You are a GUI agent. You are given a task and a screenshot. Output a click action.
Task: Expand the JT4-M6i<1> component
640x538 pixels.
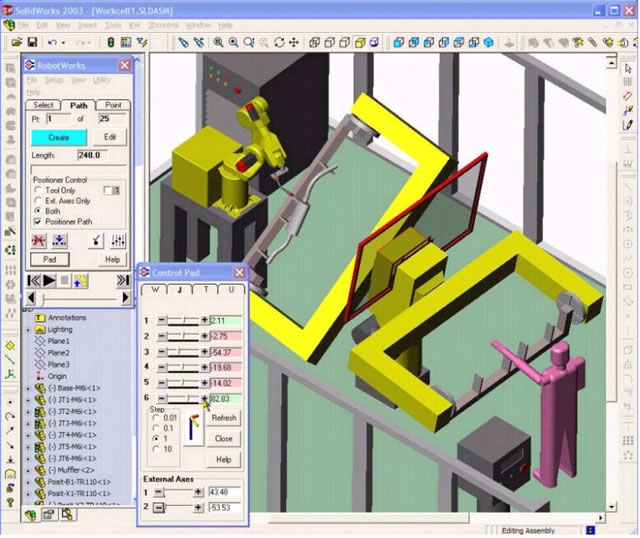coord(28,435)
